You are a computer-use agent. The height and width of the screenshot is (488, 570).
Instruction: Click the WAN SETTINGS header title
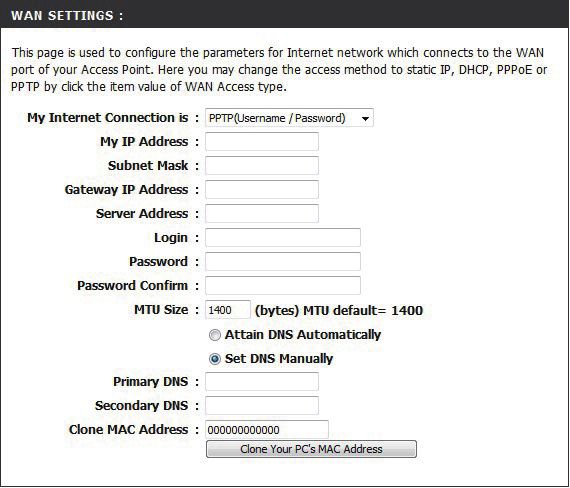67,16
